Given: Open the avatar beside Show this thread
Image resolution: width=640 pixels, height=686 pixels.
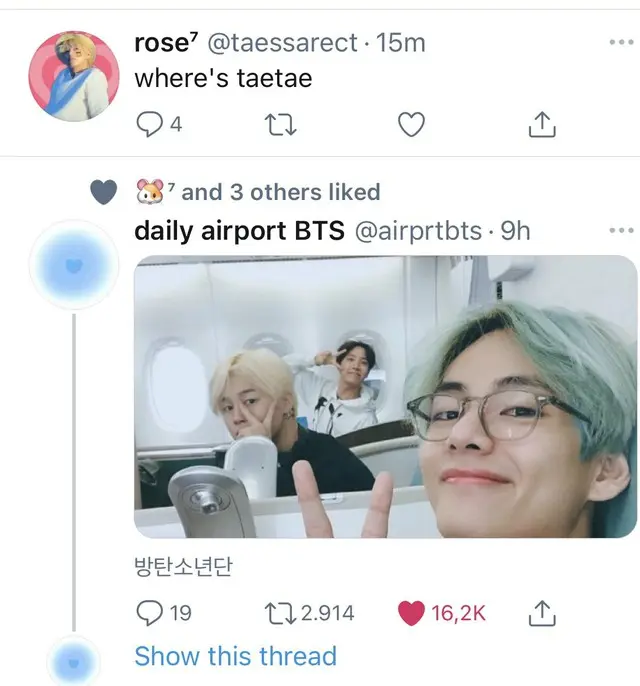Looking at the screenshot, I should click(x=74, y=662).
